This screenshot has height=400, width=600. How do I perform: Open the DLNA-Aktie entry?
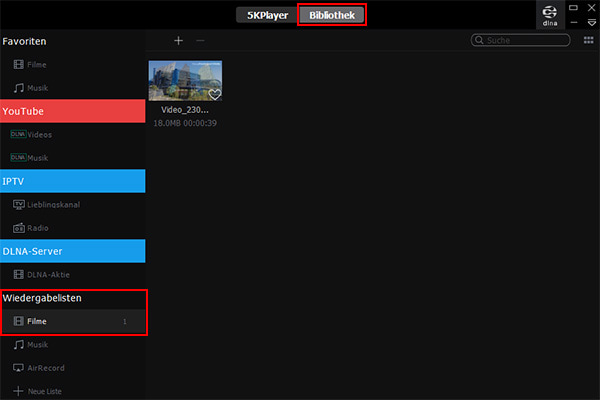73,274
